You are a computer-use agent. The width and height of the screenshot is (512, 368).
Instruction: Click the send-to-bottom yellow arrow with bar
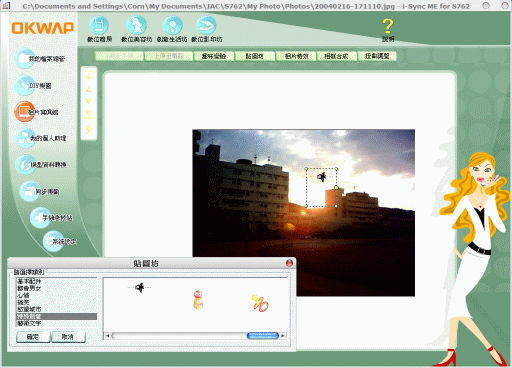pyautogui.click(x=88, y=114)
